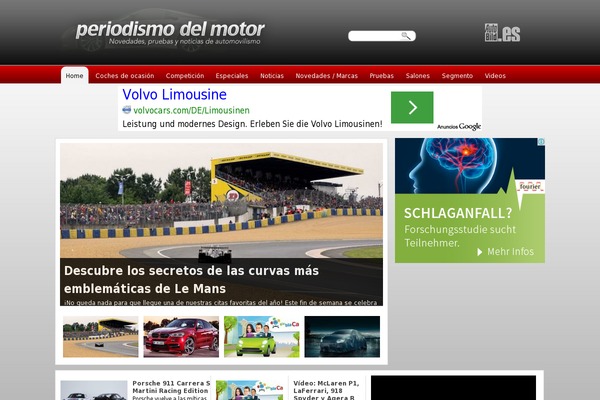Click the SCHLAGANFALL? ad heading
This screenshot has width=600, height=400.
coord(458,213)
